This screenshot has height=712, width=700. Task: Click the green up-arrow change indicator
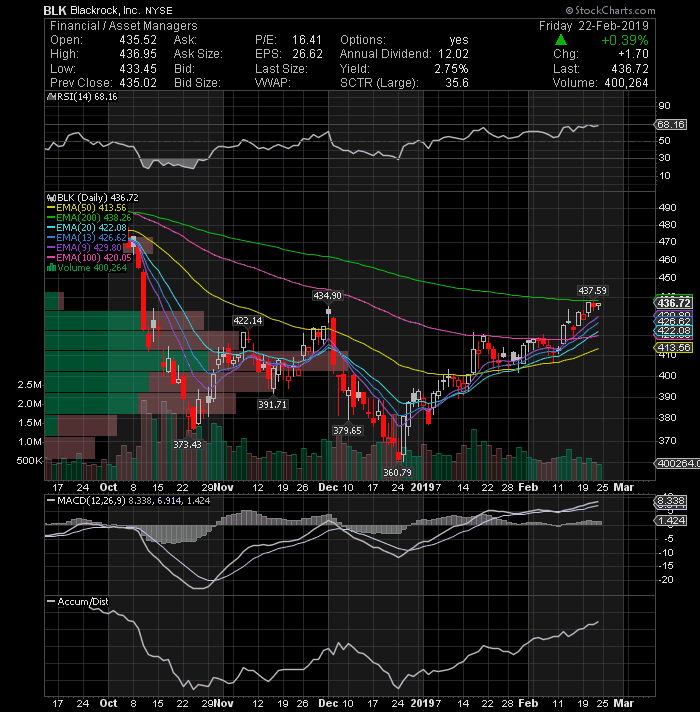click(561, 40)
